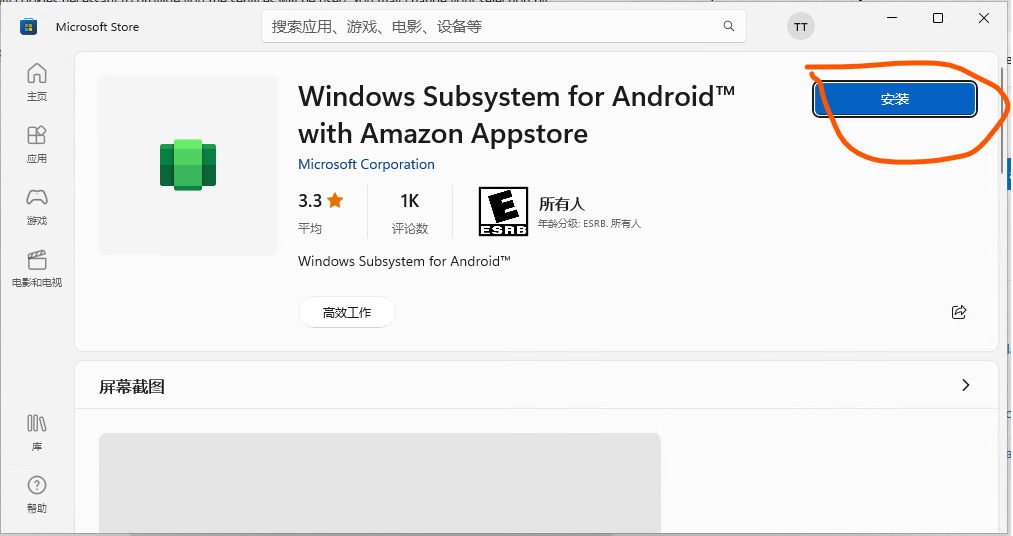Image resolution: width=1013 pixels, height=536 pixels.
Task: Click the 屏幕截图 section heading
Action: [x=132, y=386]
